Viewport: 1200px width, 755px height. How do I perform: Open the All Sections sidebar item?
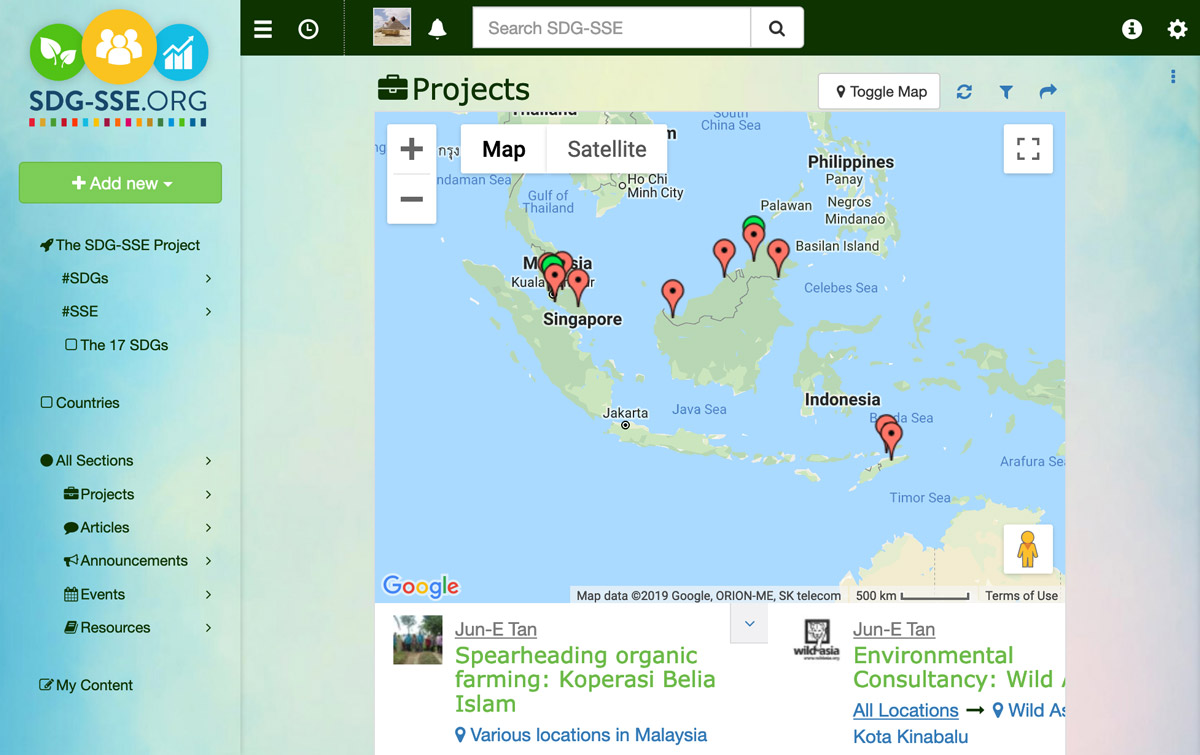tap(87, 461)
